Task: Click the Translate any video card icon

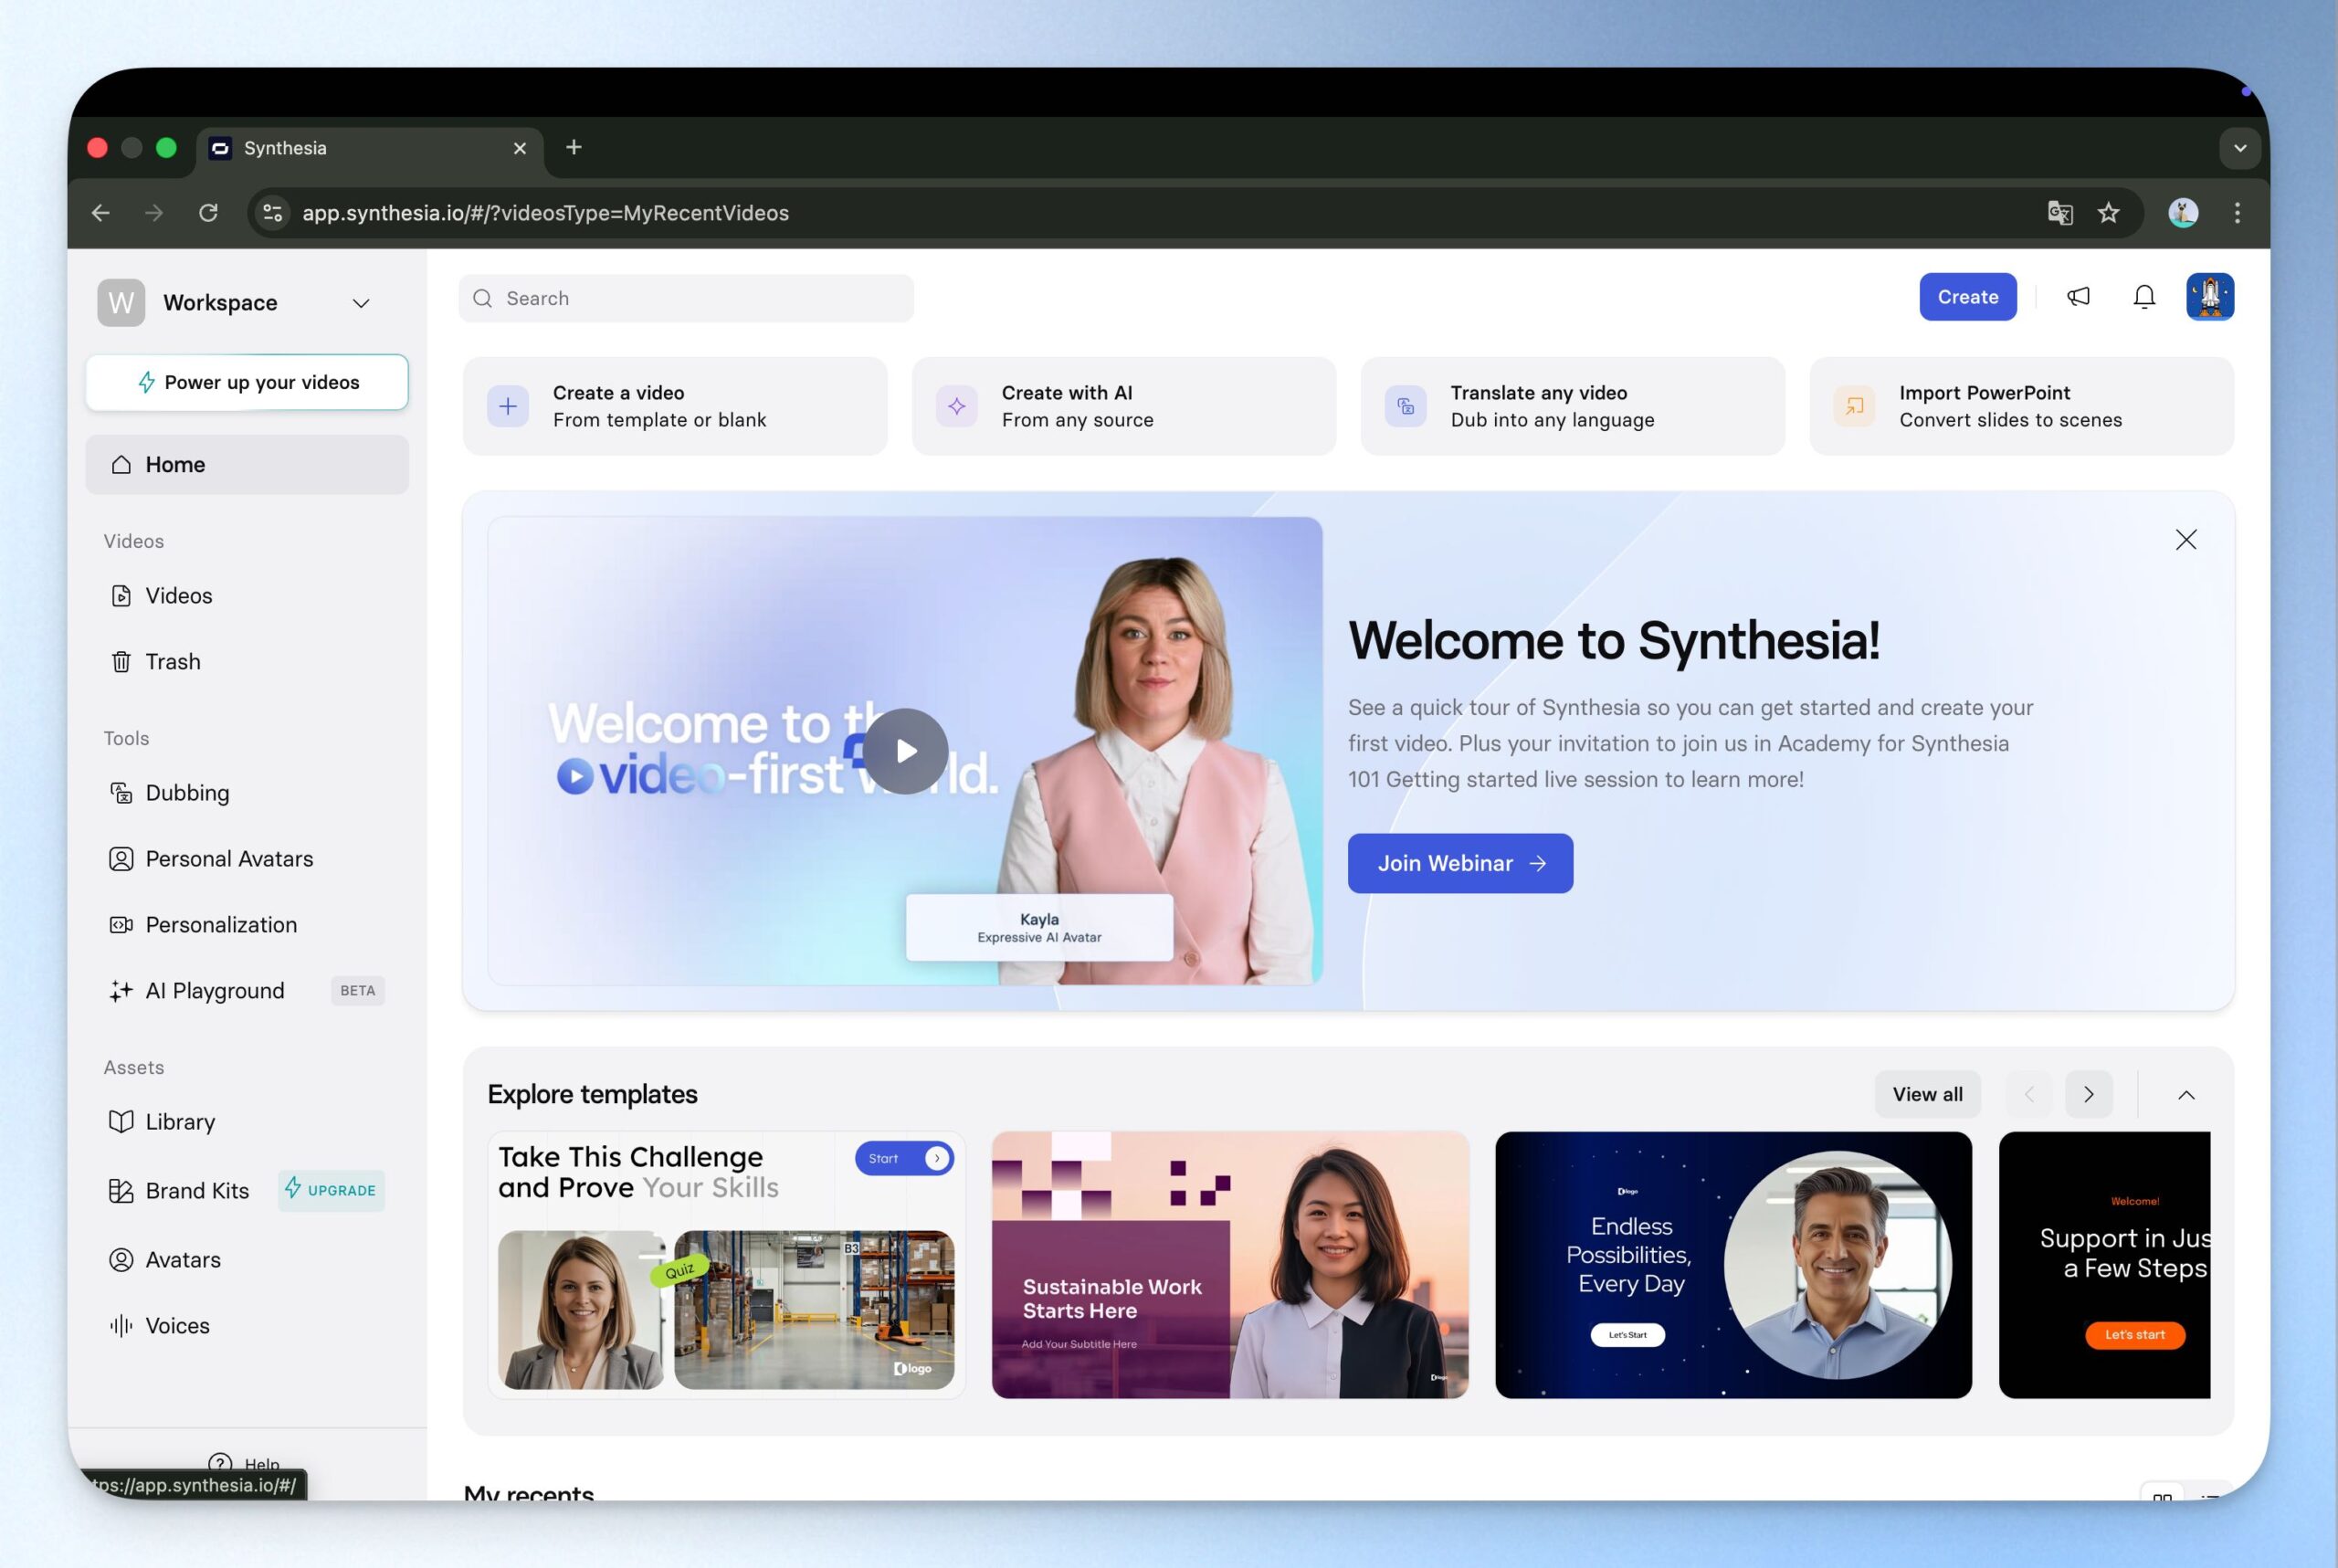Action: click(1405, 406)
